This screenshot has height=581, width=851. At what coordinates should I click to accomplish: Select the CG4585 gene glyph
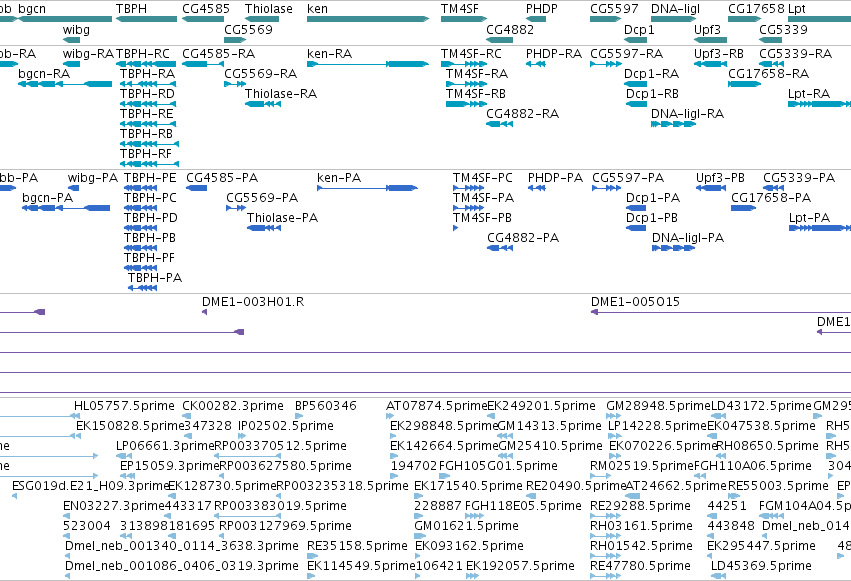pyautogui.click(x=204, y=19)
